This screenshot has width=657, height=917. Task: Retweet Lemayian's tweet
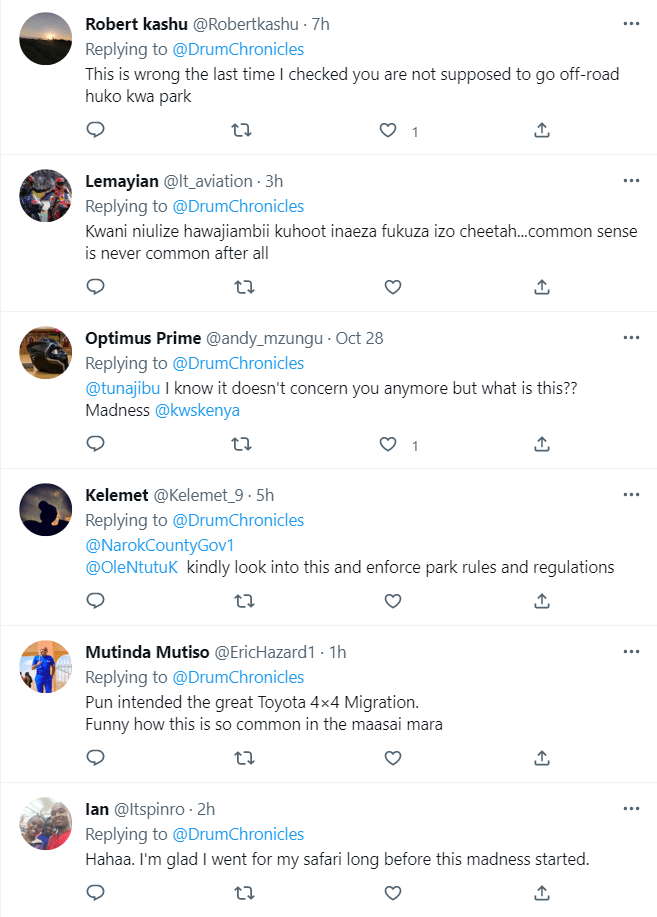242,287
